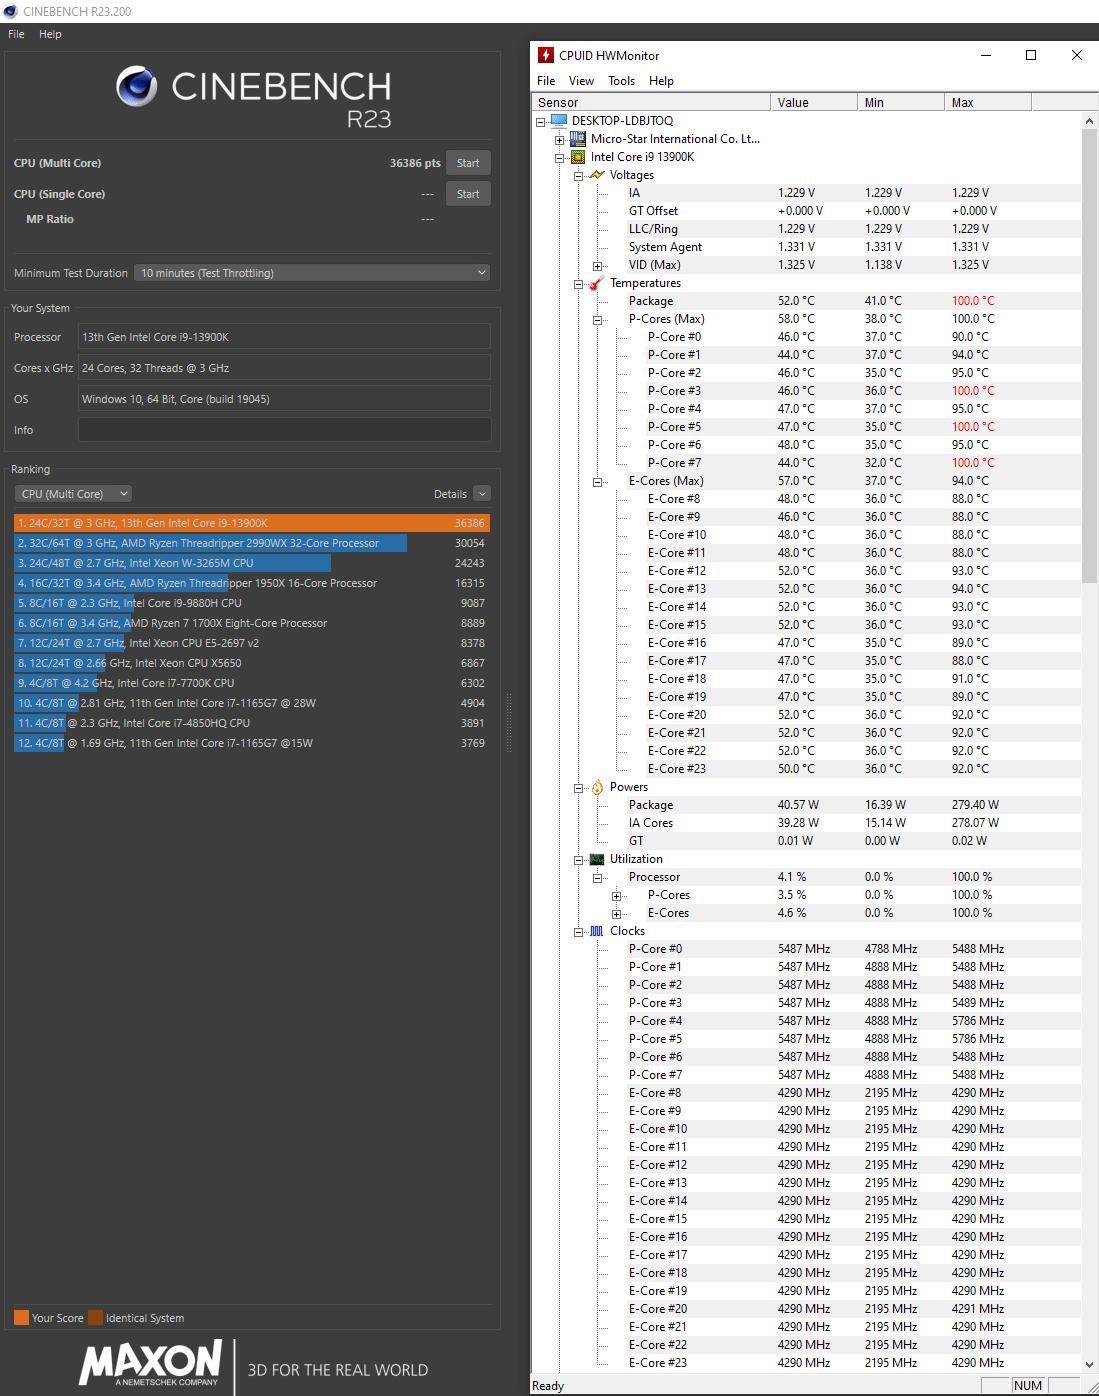Expand the VID (Max) entry

pos(598,266)
